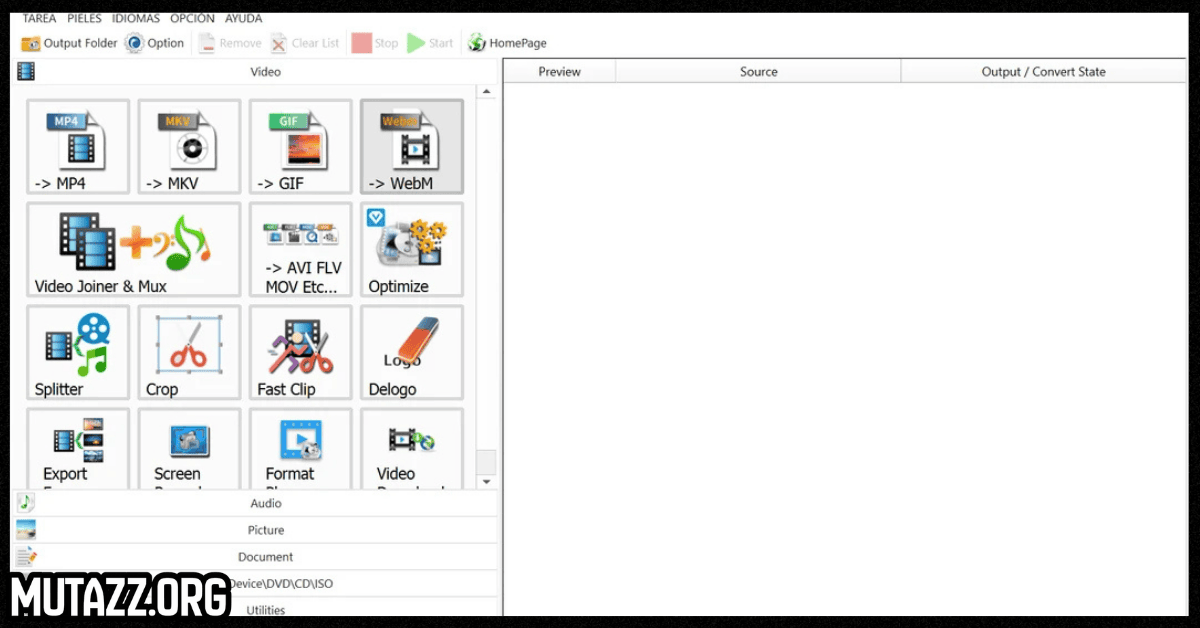Screen dimensions: 1200x628
Task: Open the -> GIF converter
Action: coord(300,146)
